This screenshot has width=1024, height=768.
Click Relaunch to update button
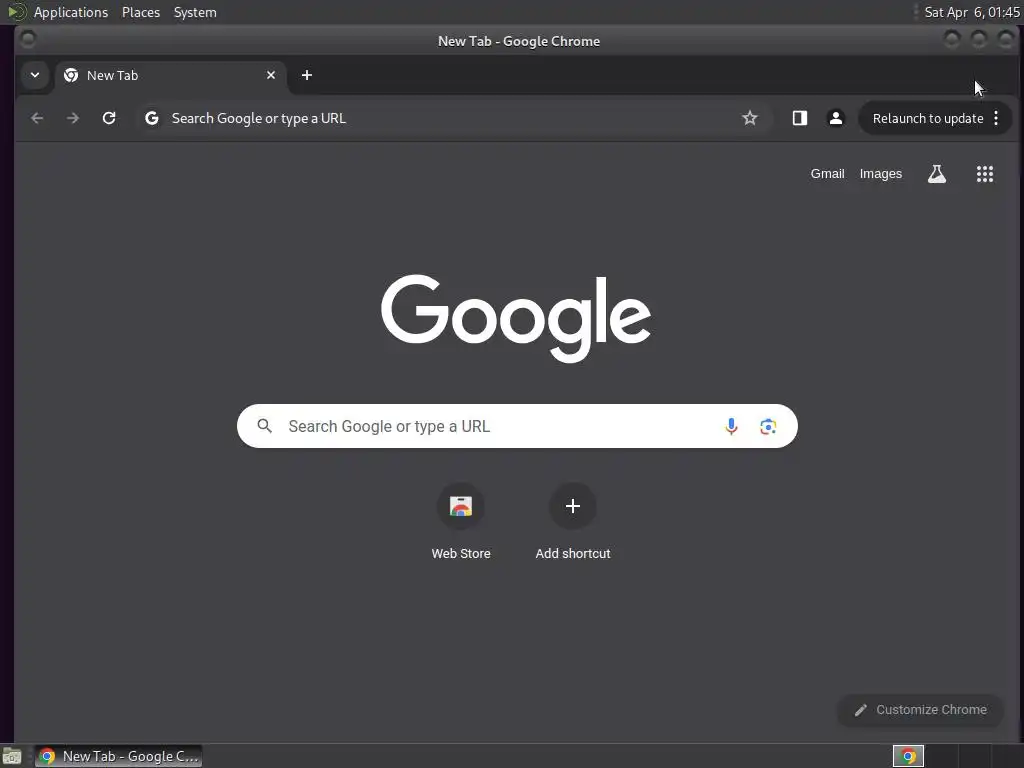pyautogui.click(x=928, y=118)
